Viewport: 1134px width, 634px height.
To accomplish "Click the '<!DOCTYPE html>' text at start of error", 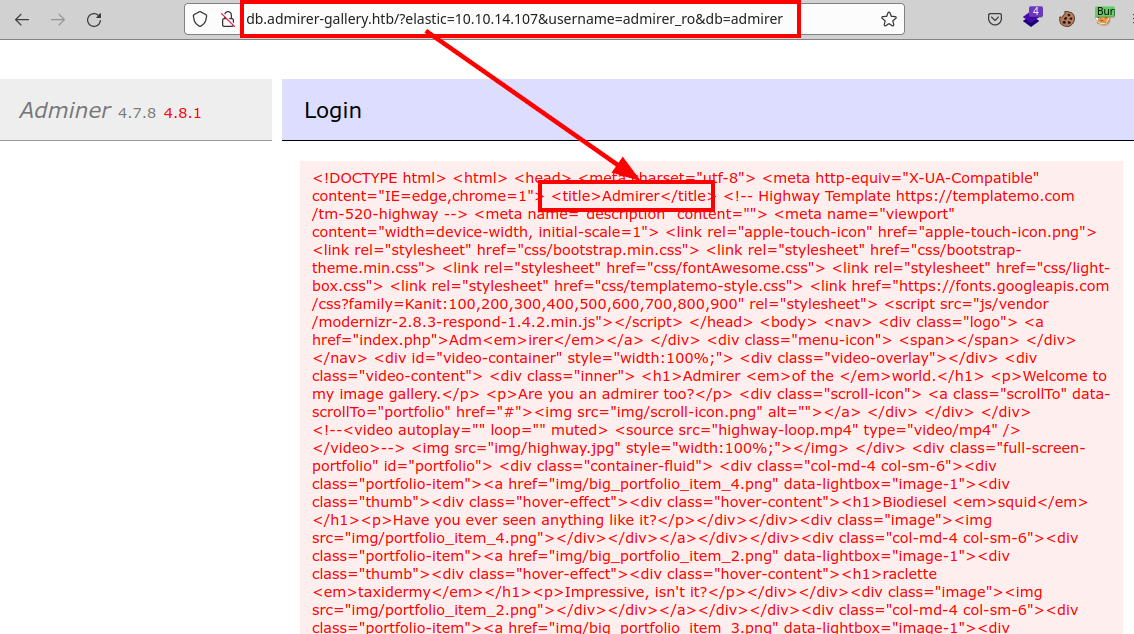I will coord(379,178).
